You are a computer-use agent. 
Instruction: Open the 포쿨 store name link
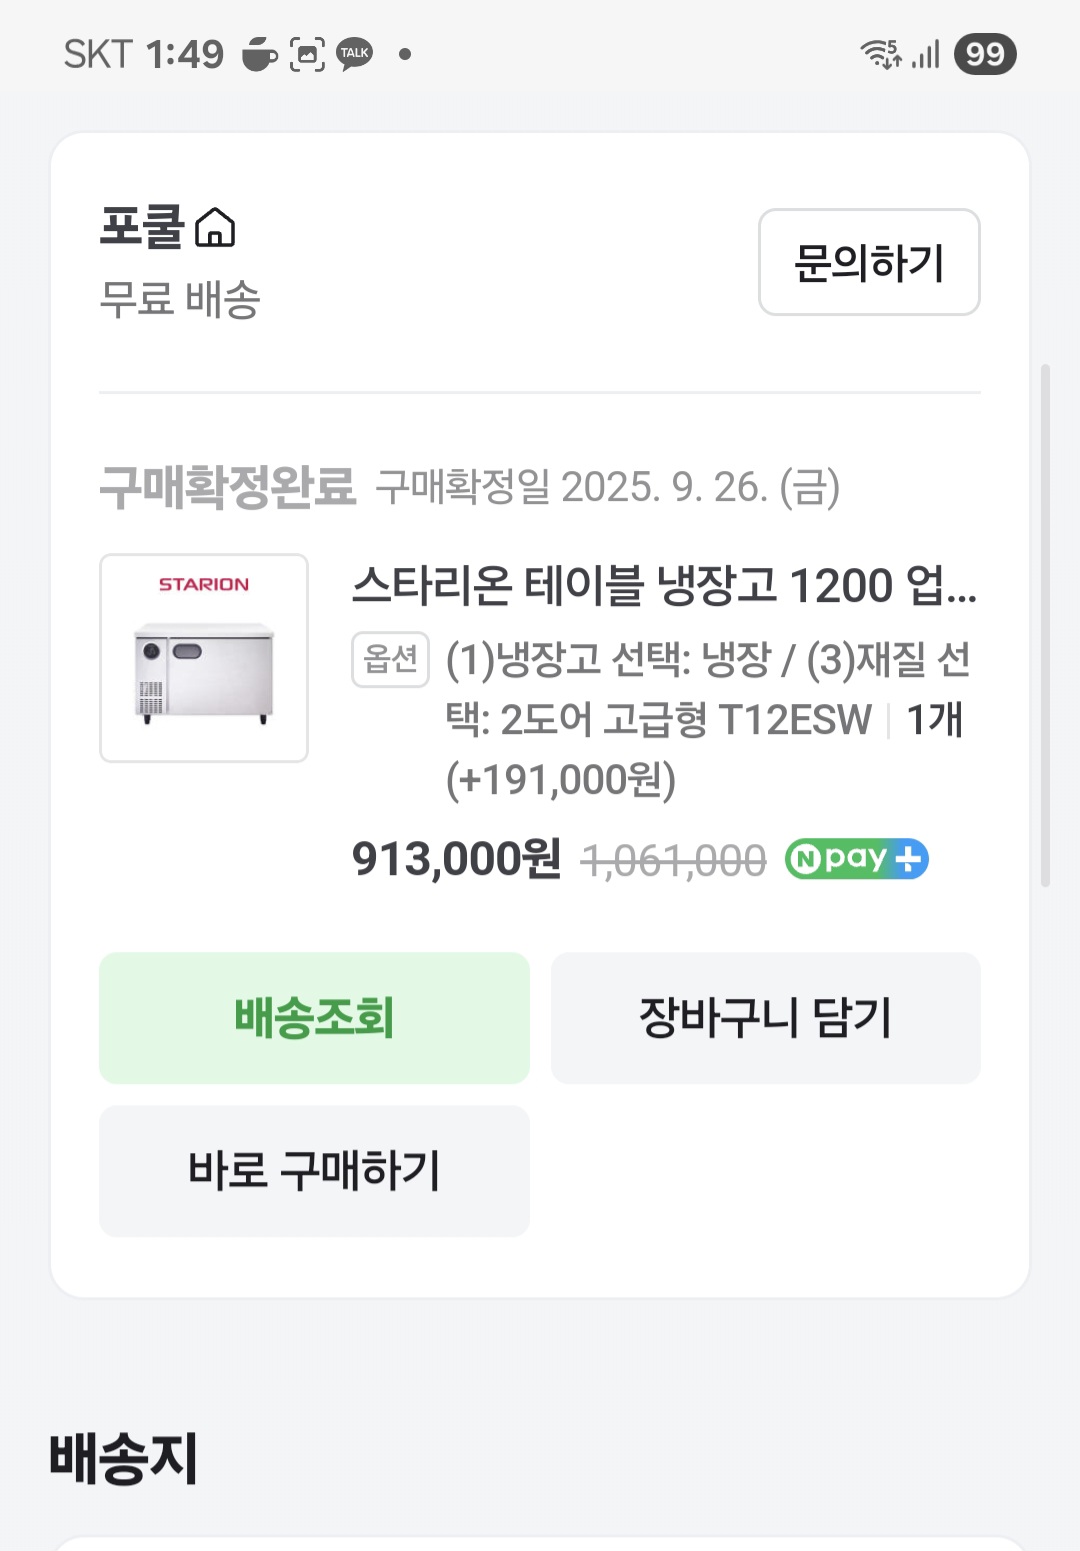[142, 227]
